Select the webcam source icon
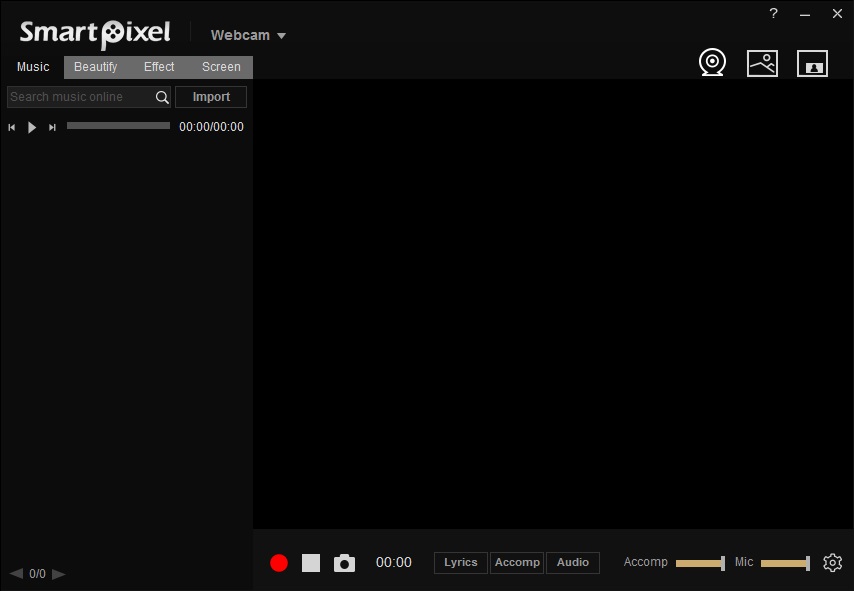 coord(712,62)
